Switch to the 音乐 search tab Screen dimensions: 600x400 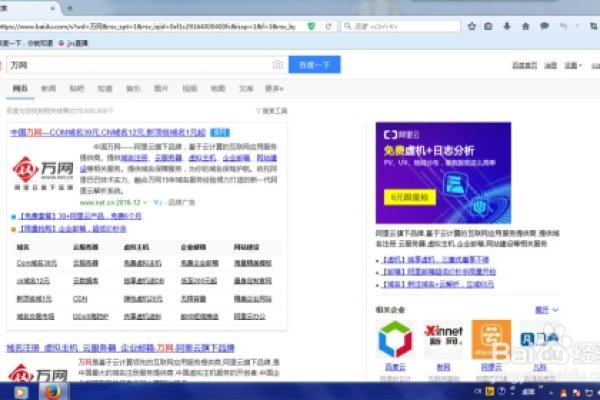(x=133, y=88)
